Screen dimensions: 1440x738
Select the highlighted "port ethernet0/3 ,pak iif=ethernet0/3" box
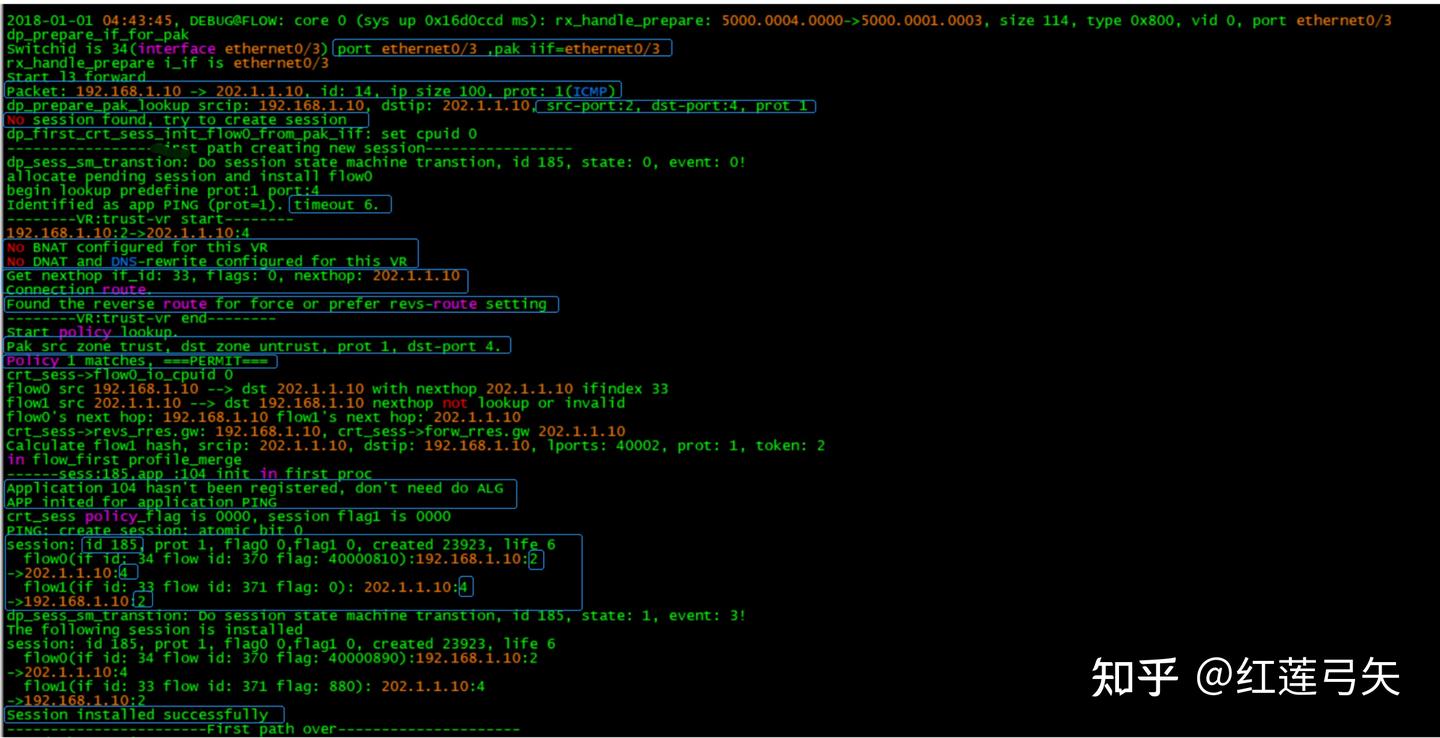[503, 48]
